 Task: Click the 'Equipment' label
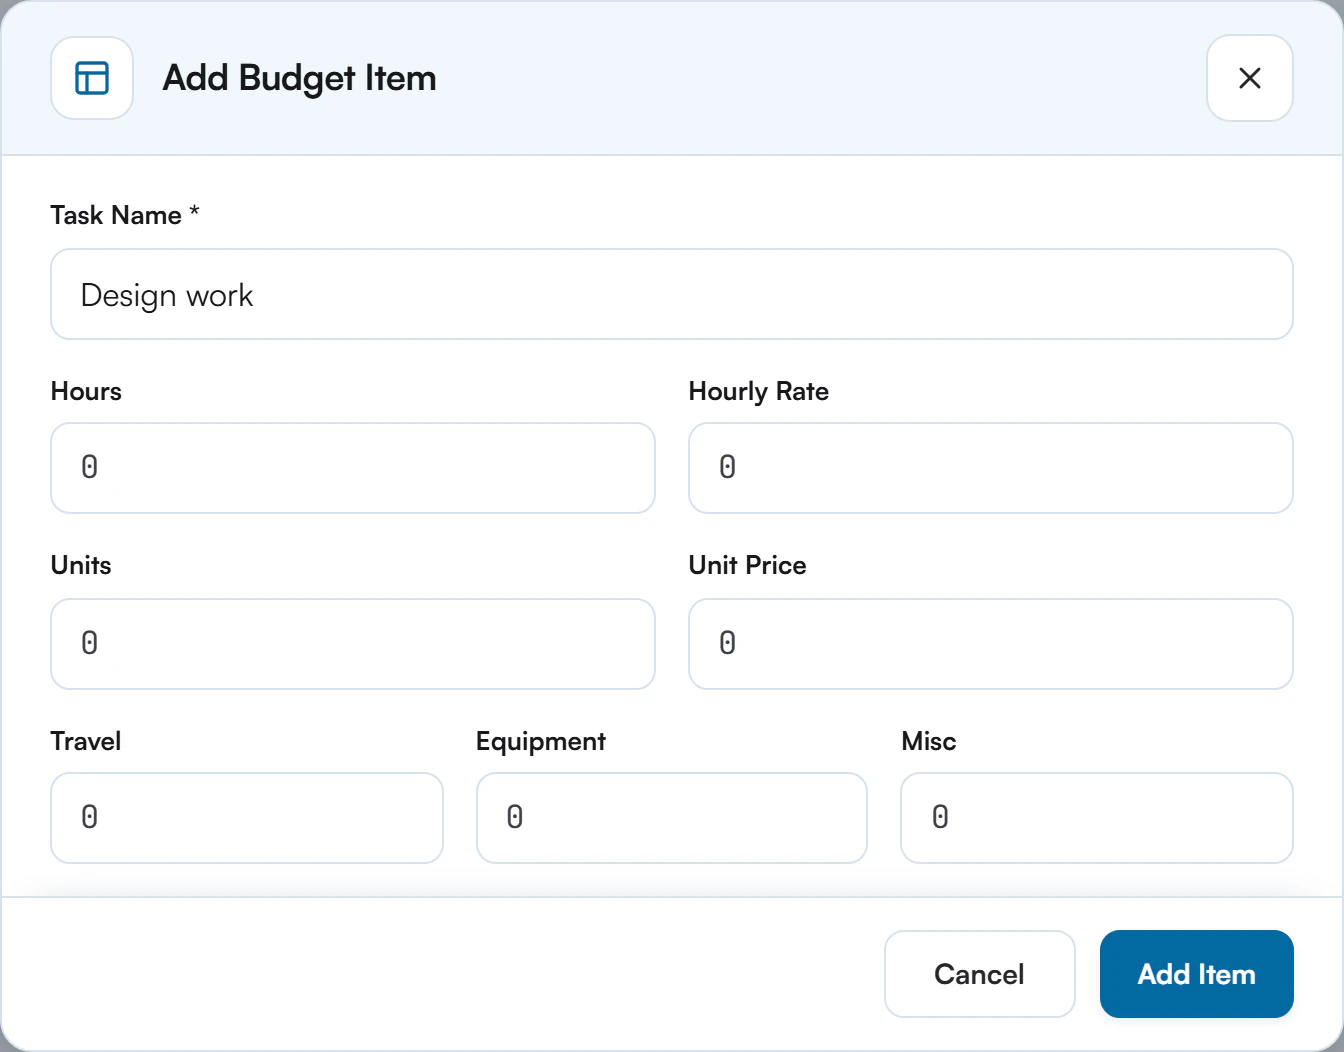click(x=541, y=741)
